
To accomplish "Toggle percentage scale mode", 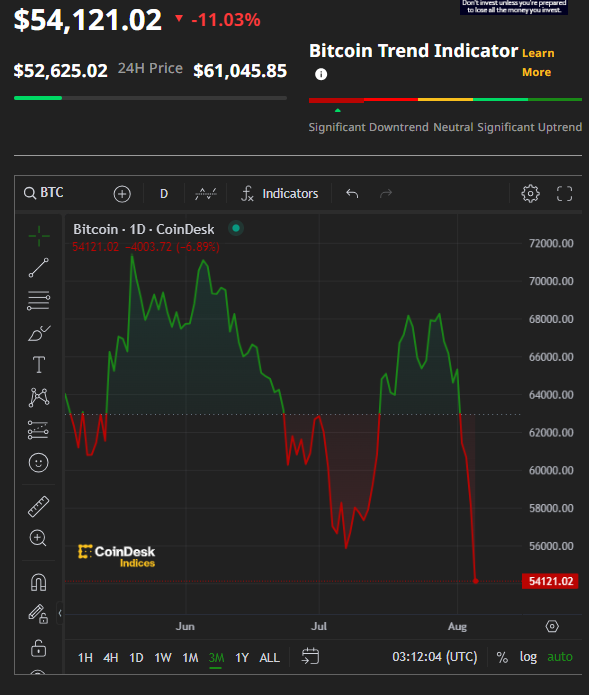I will click(502, 657).
